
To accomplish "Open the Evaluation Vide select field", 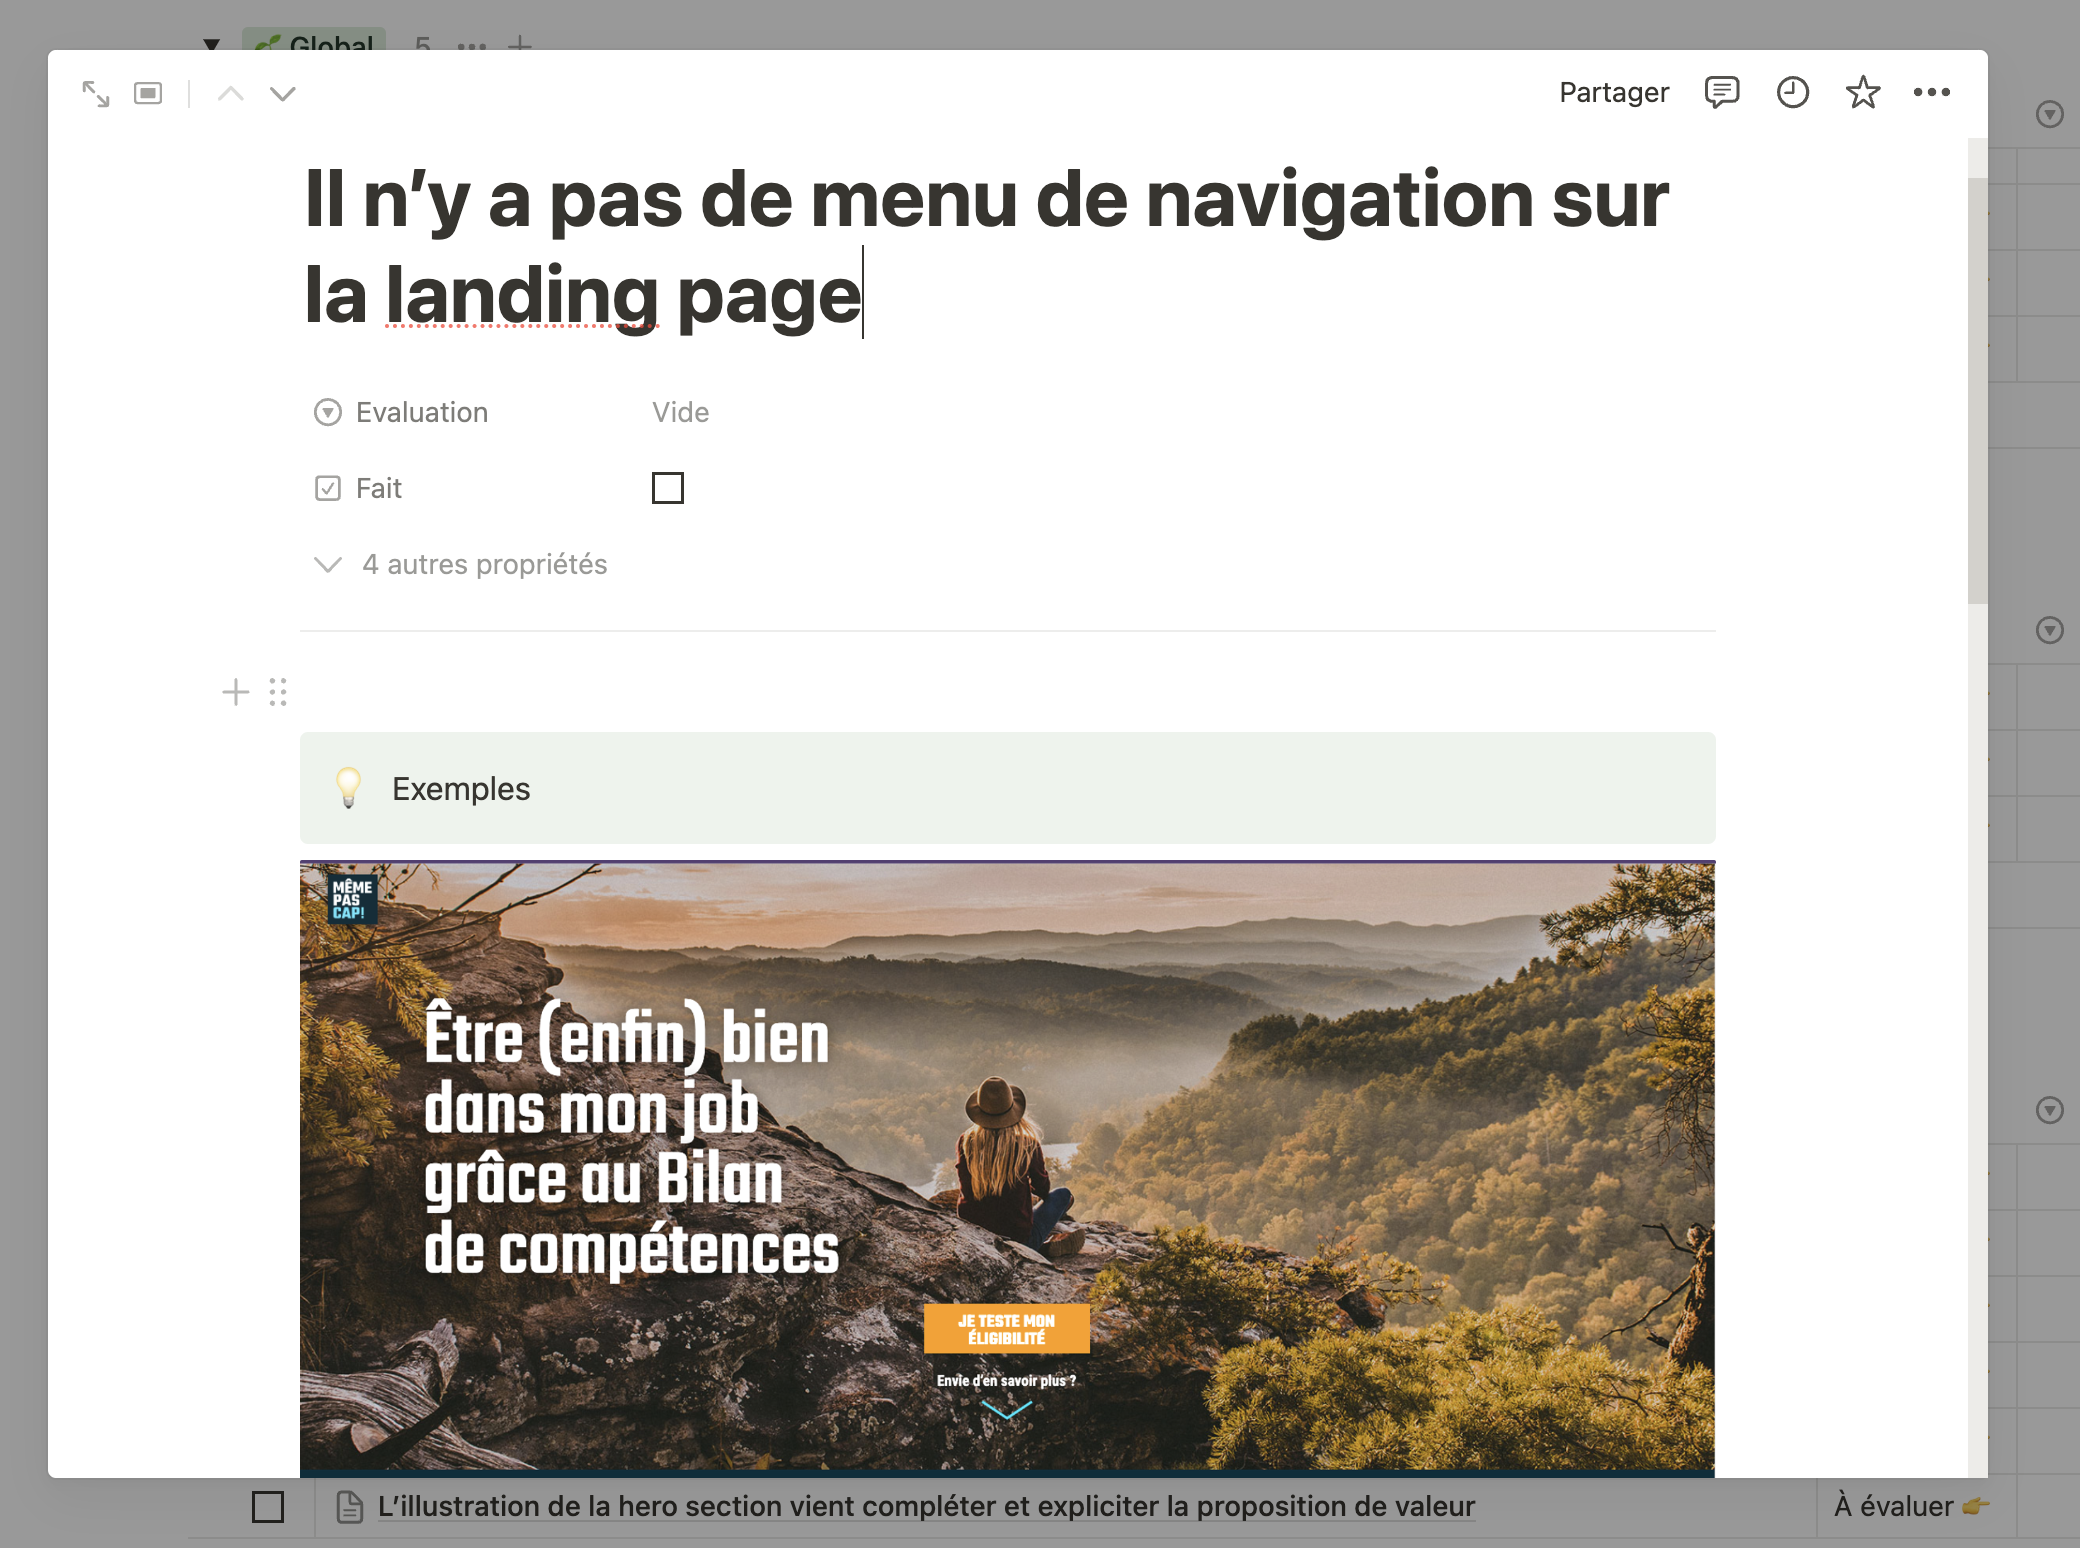I will (681, 412).
